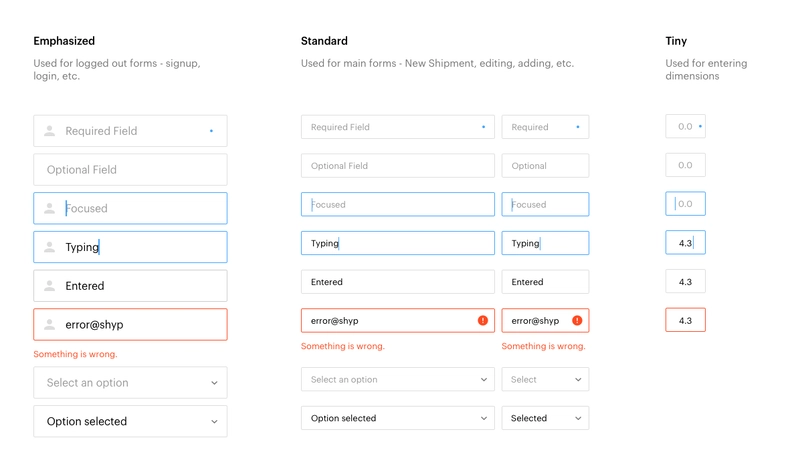Click person icon in Emphasized Required Field
The width and height of the screenshot is (800, 476).
pos(49,131)
